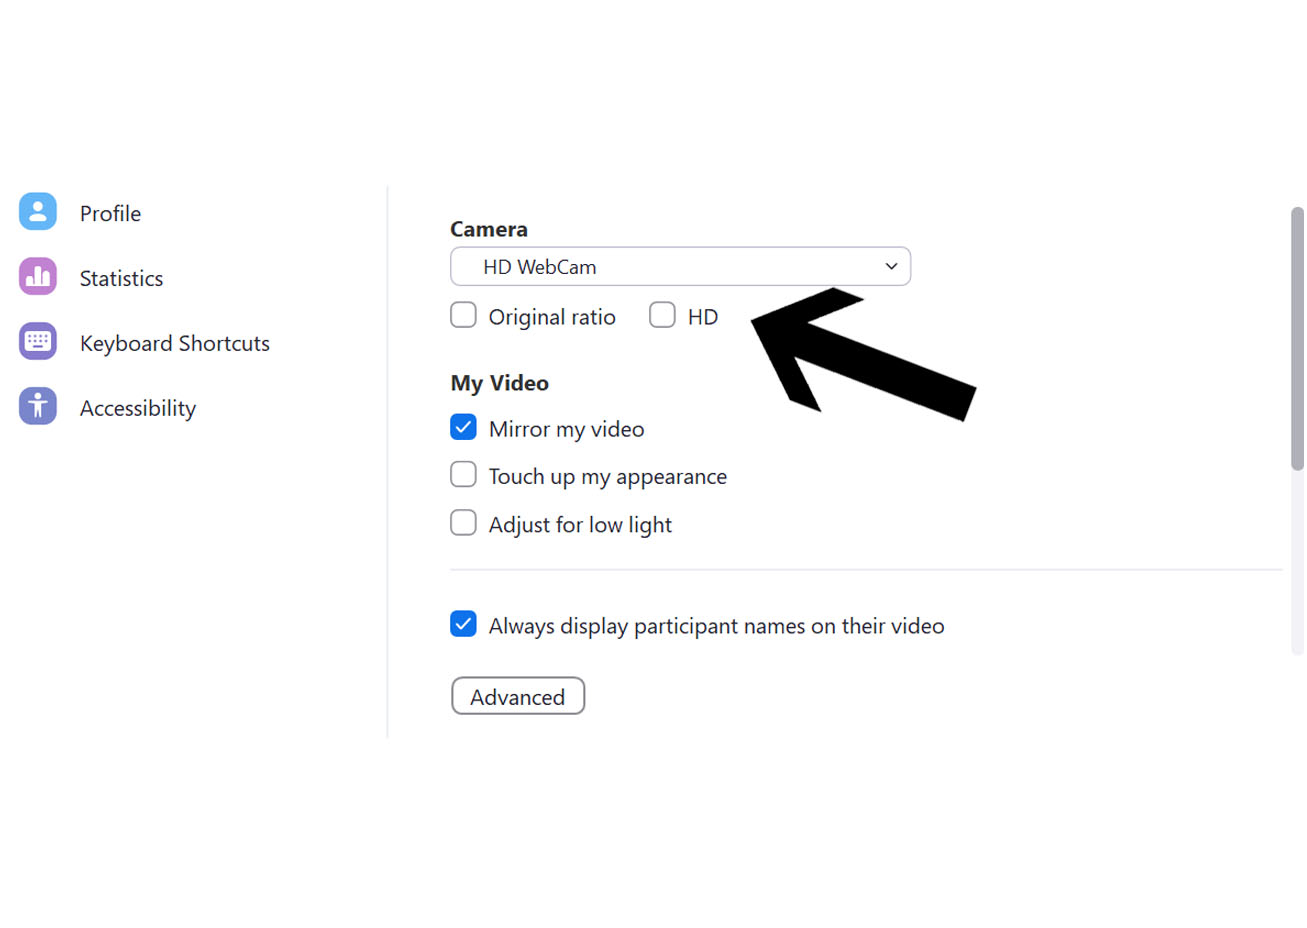Uncheck the Mirror my video checkbox
The height and width of the screenshot is (928, 1307).
(463, 428)
